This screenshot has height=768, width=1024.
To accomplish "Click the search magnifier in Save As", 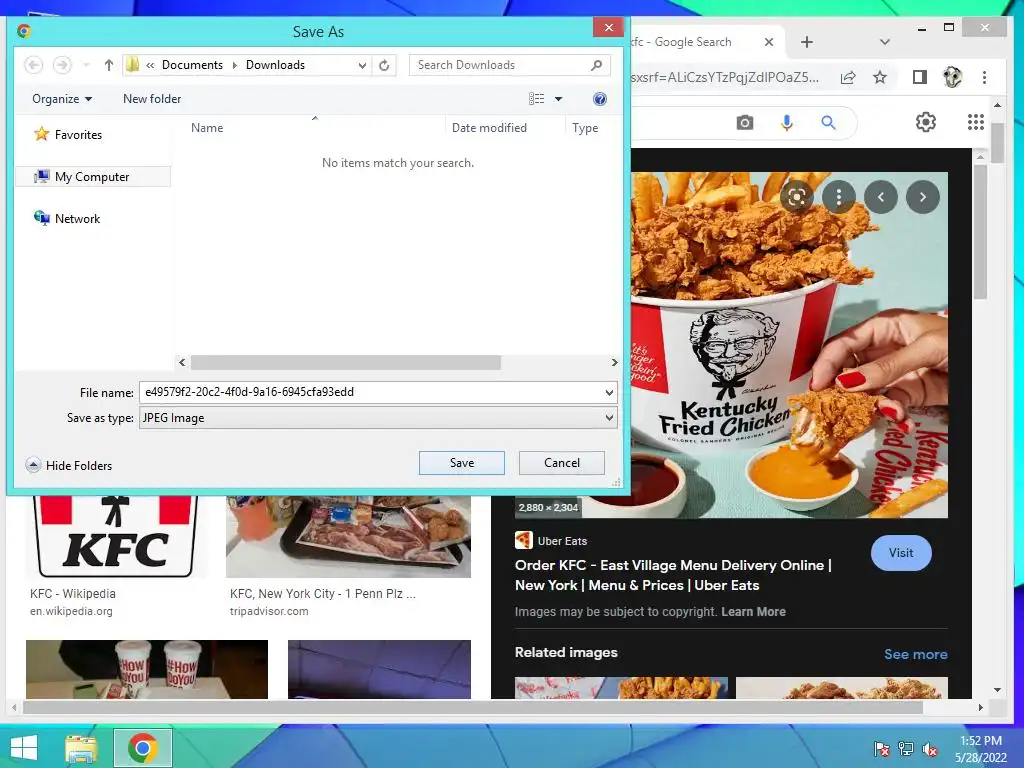I will 596,65.
